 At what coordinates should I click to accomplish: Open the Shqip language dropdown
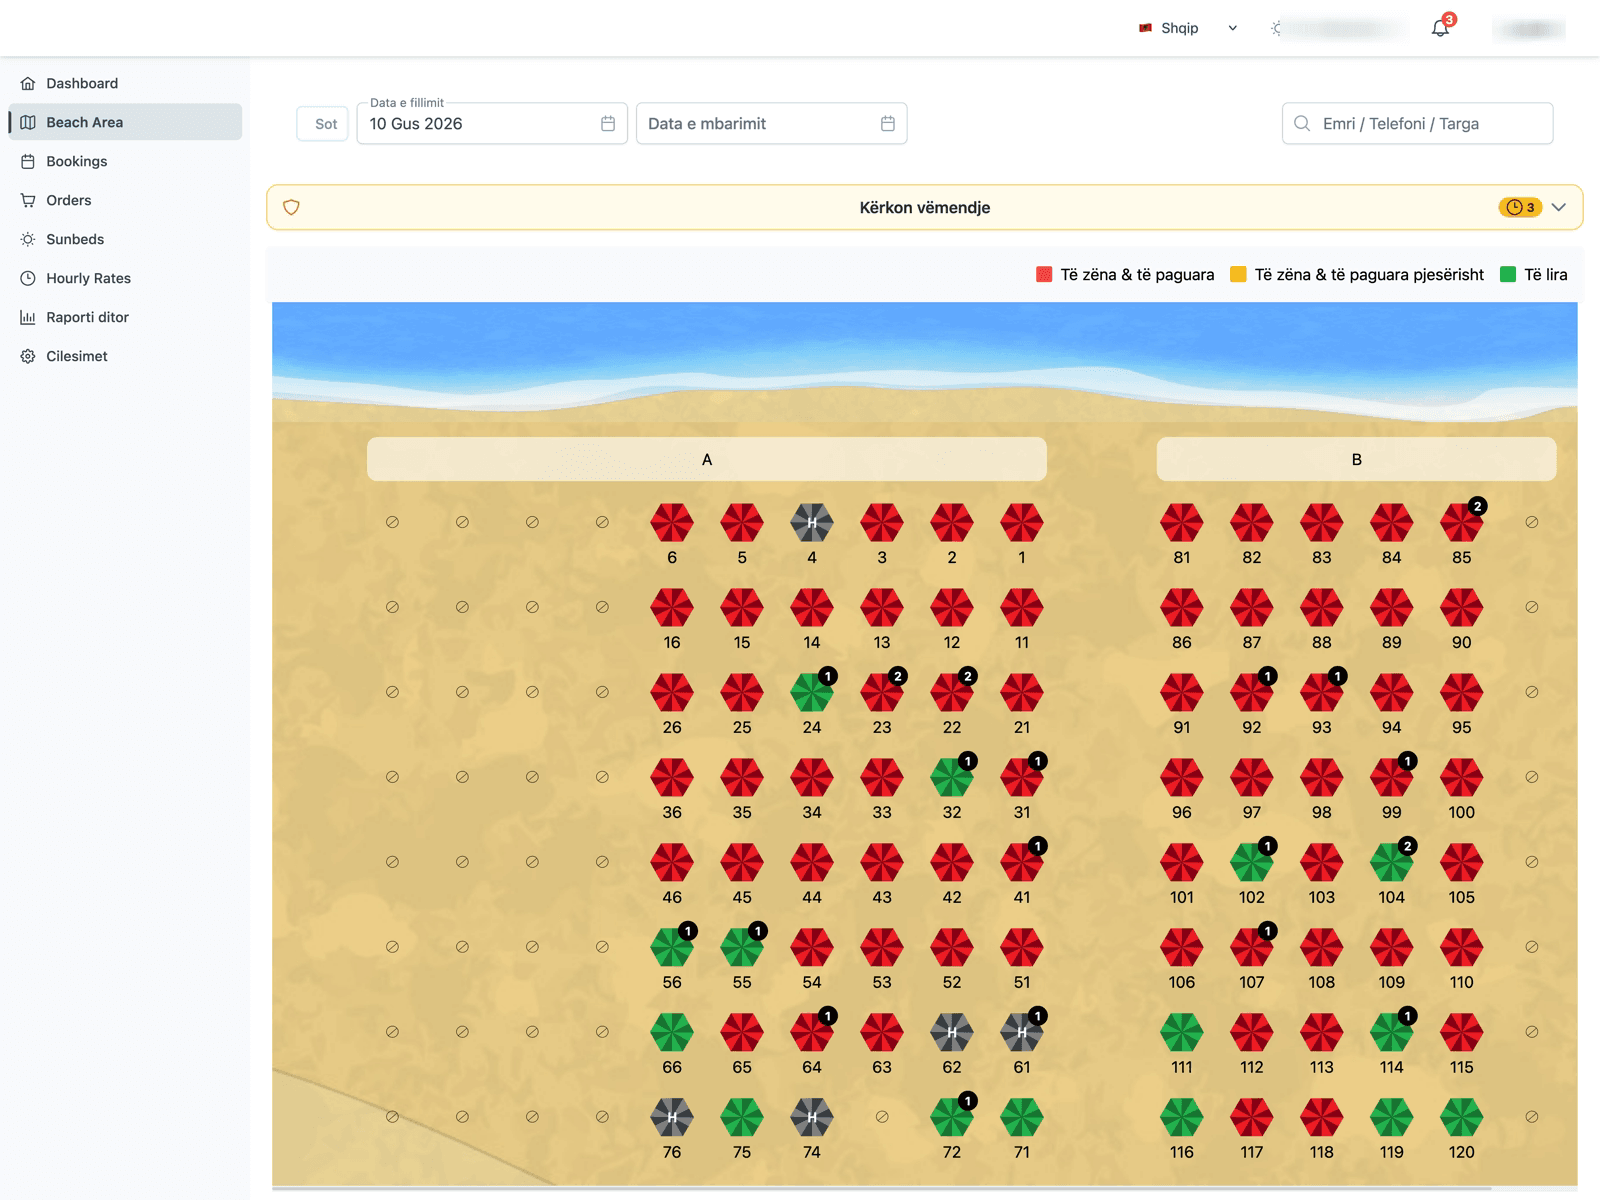[x=1188, y=28]
